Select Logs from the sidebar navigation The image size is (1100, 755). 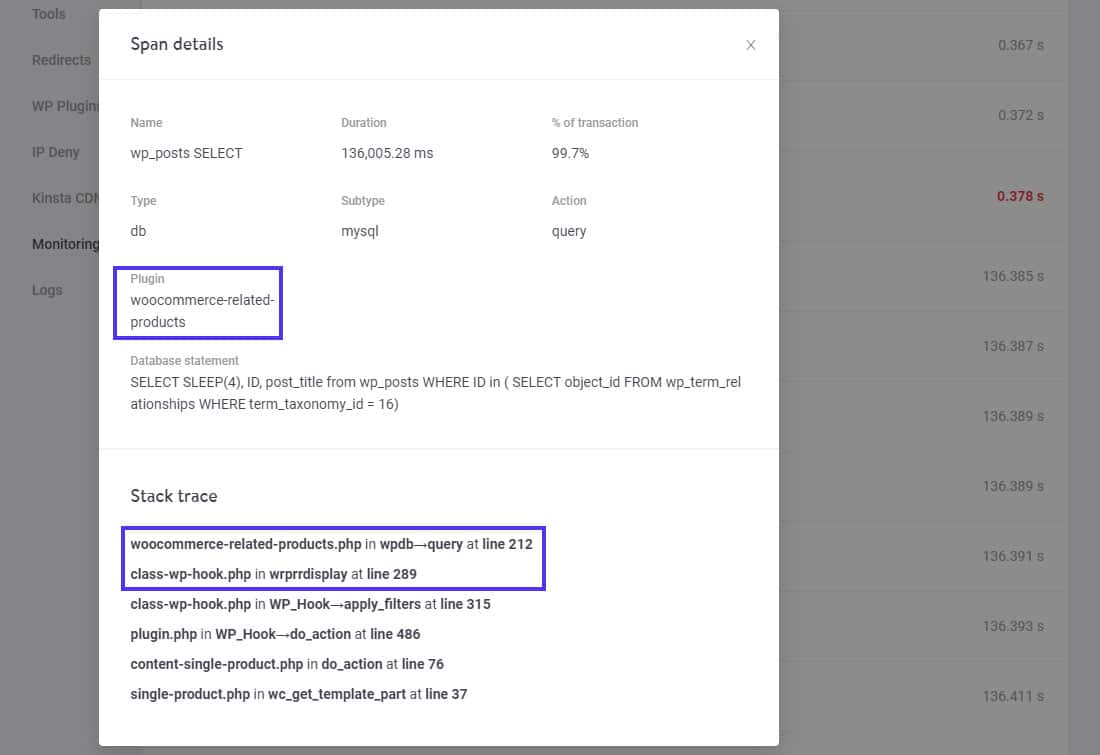pyautogui.click(x=46, y=290)
